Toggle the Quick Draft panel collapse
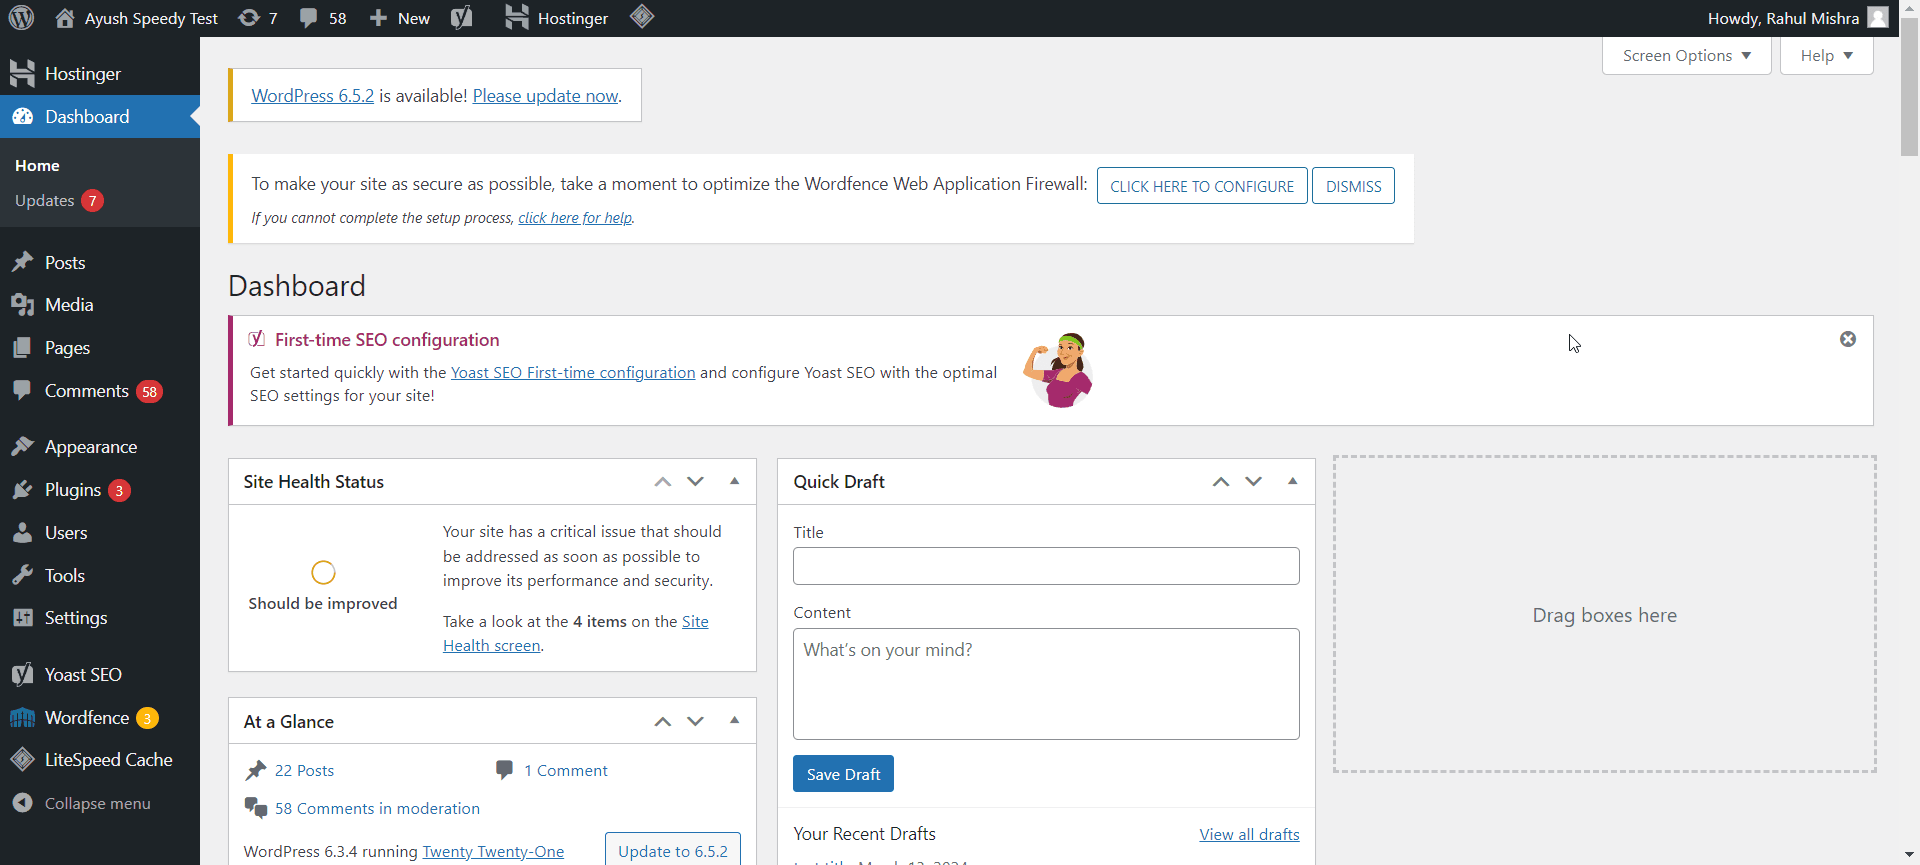 [x=1292, y=482]
